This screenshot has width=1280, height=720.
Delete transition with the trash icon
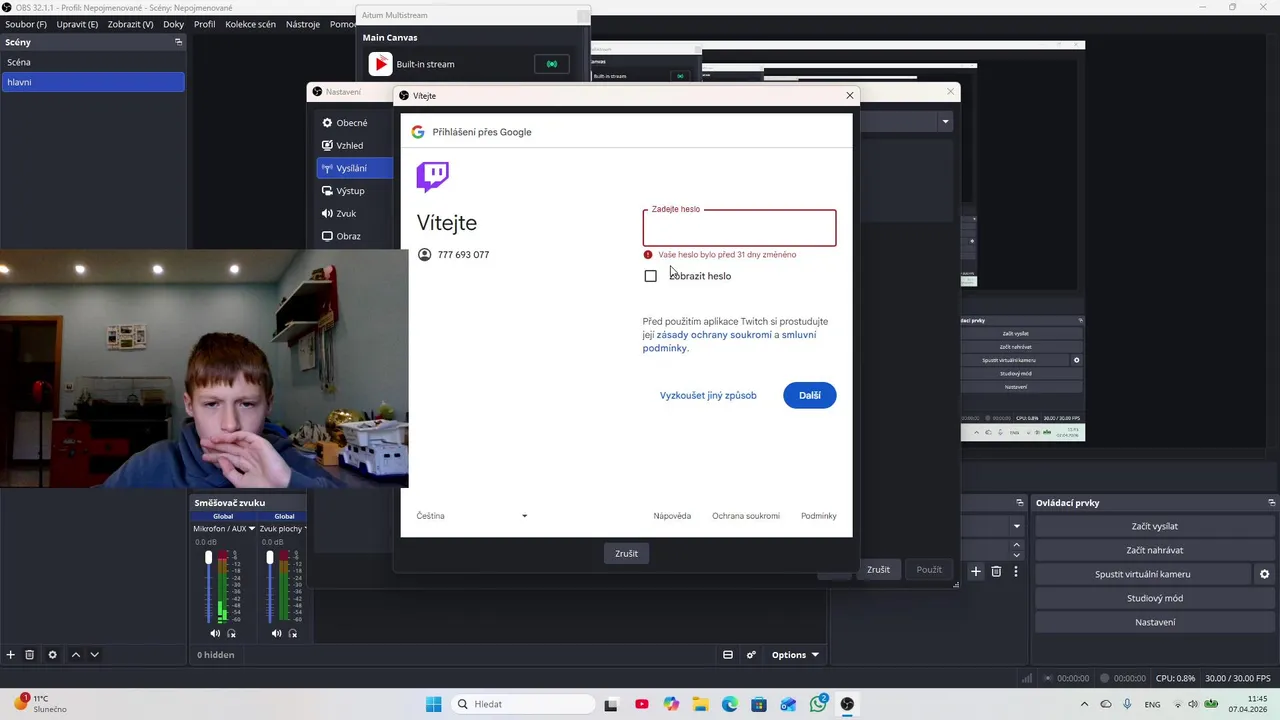click(996, 571)
